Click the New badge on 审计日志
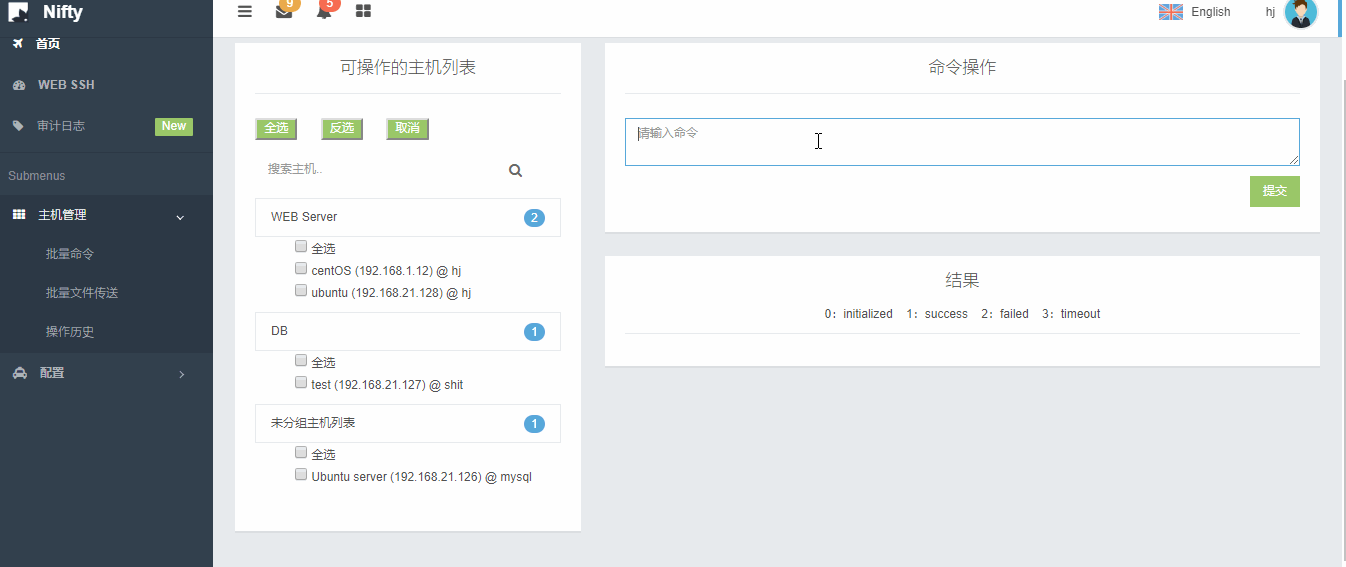This screenshot has width=1346, height=567. point(174,126)
